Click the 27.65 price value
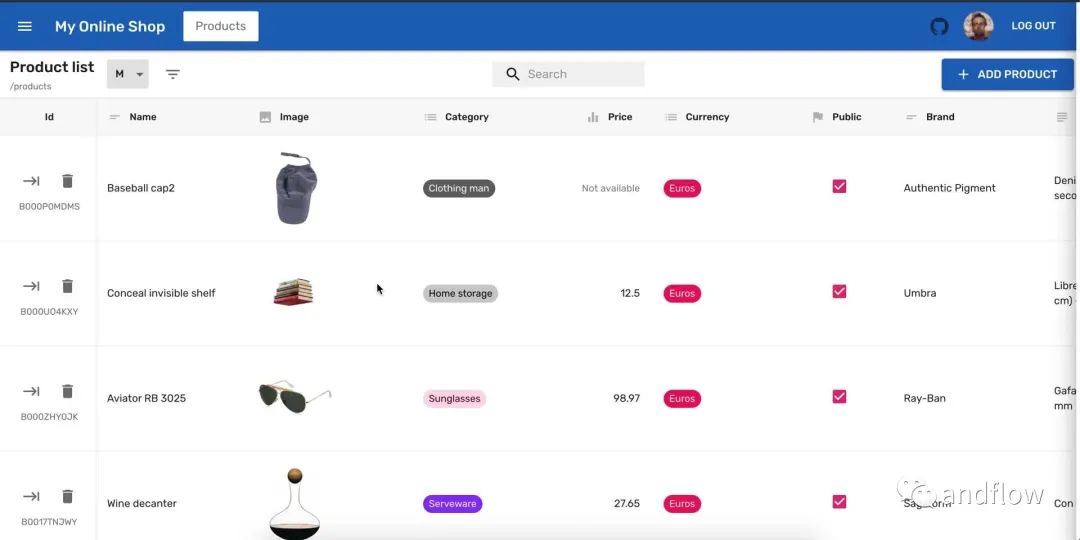Screen dimensions: 1080x540 (627, 503)
